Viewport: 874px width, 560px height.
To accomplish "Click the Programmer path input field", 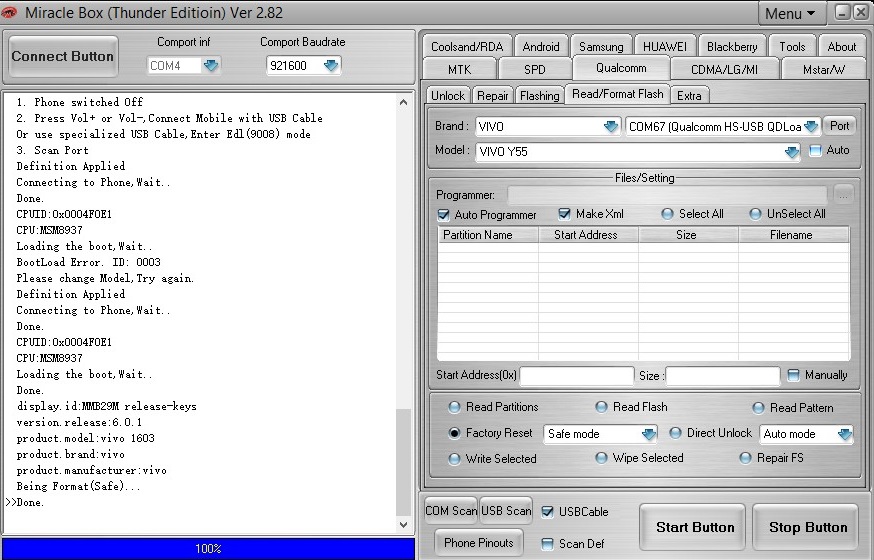I will coord(667,195).
